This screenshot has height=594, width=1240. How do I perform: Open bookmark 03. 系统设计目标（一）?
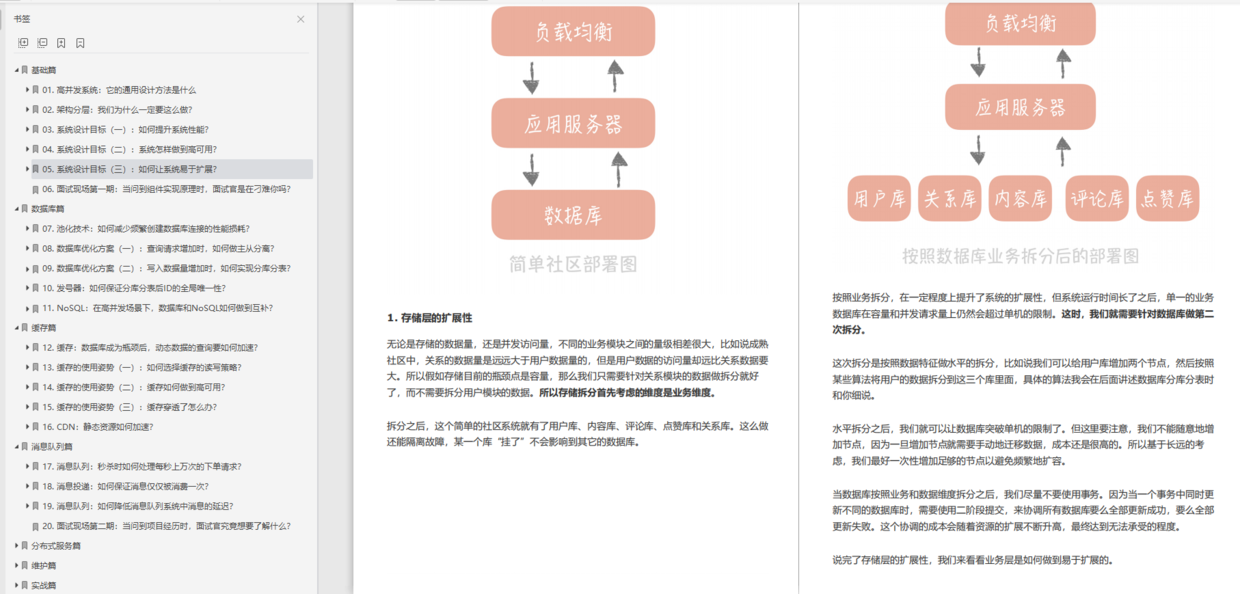point(125,130)
